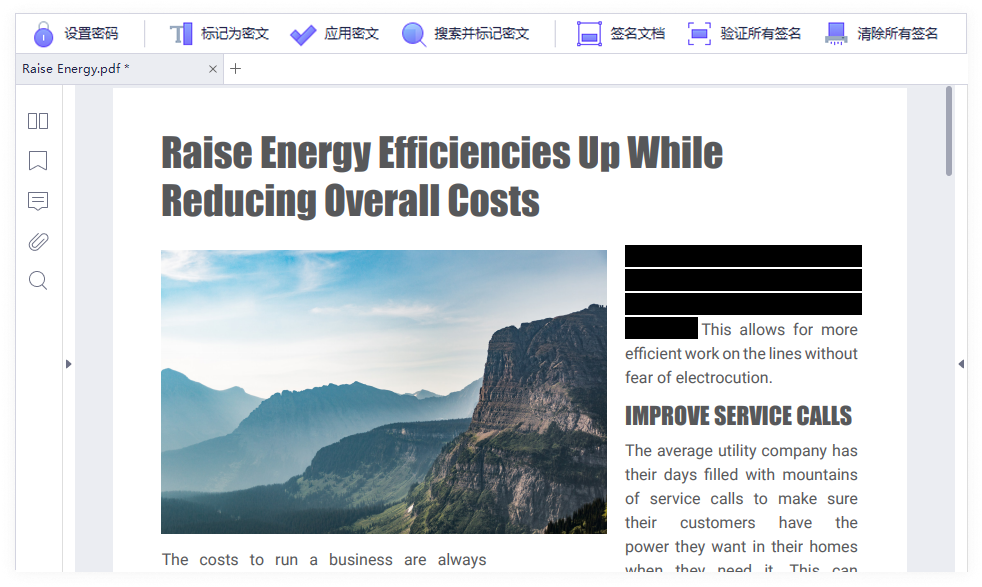Click the mountain landscape image
Image resolution: width=982 pixels, height=587 pixels.
[x=383, y=391]
